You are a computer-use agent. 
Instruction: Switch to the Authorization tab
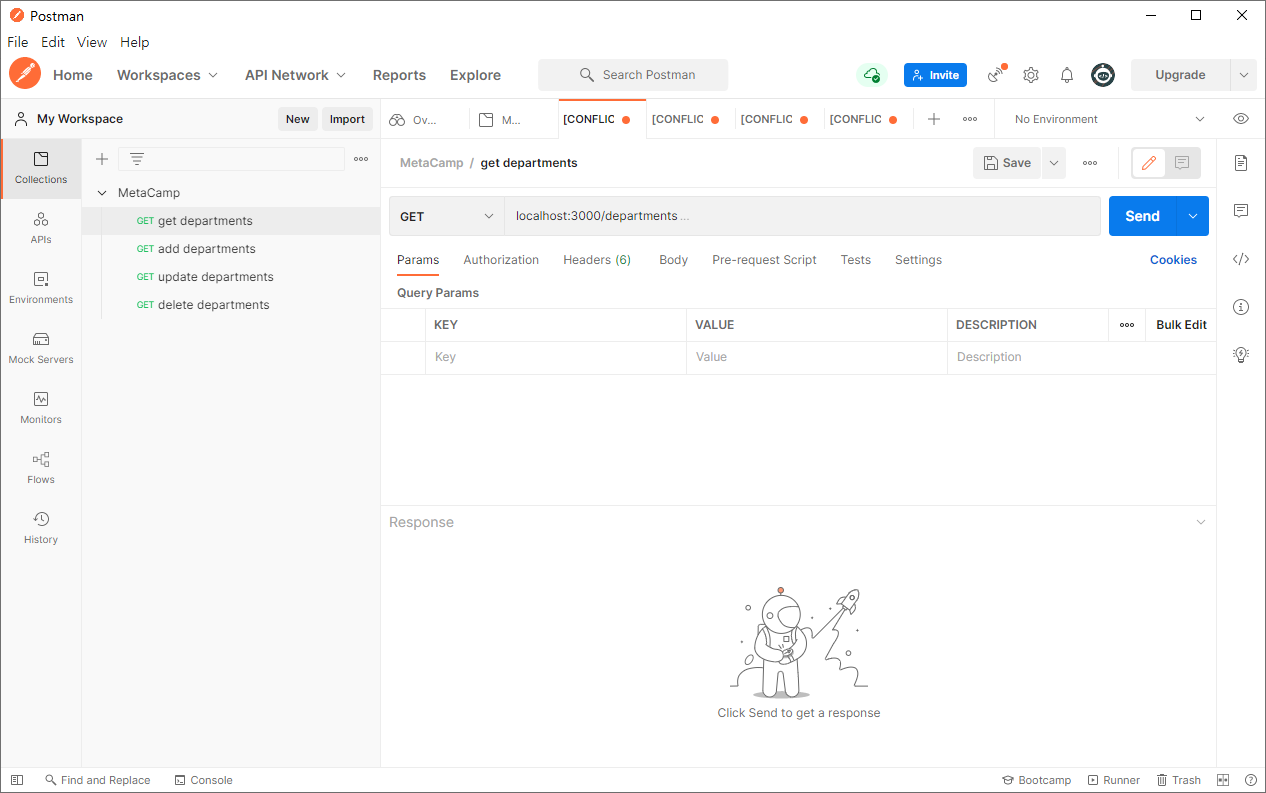pos(501,260)
